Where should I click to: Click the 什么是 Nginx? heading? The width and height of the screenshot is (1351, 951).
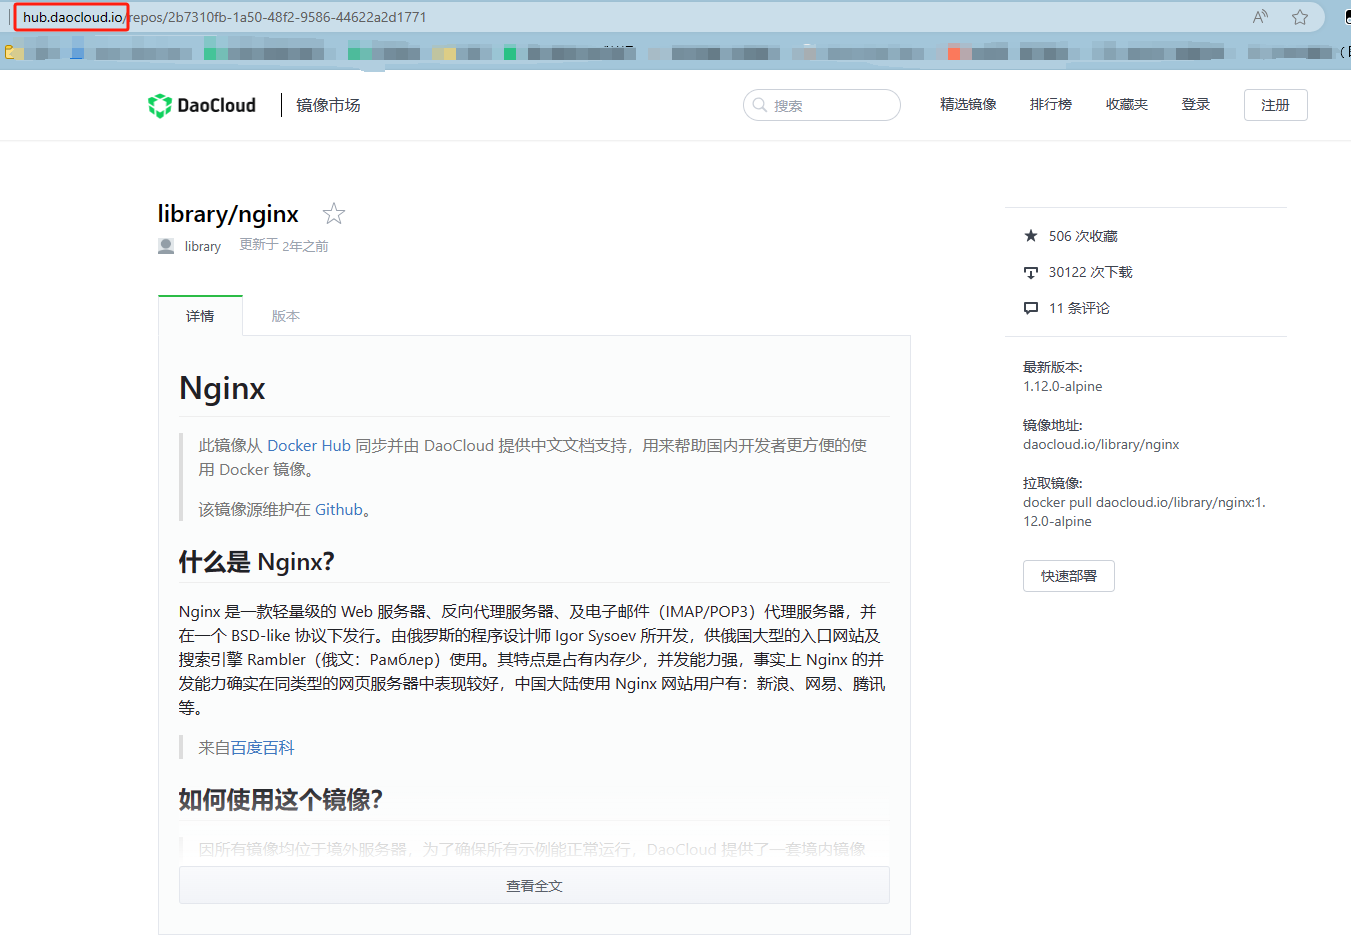pos(256,562)
